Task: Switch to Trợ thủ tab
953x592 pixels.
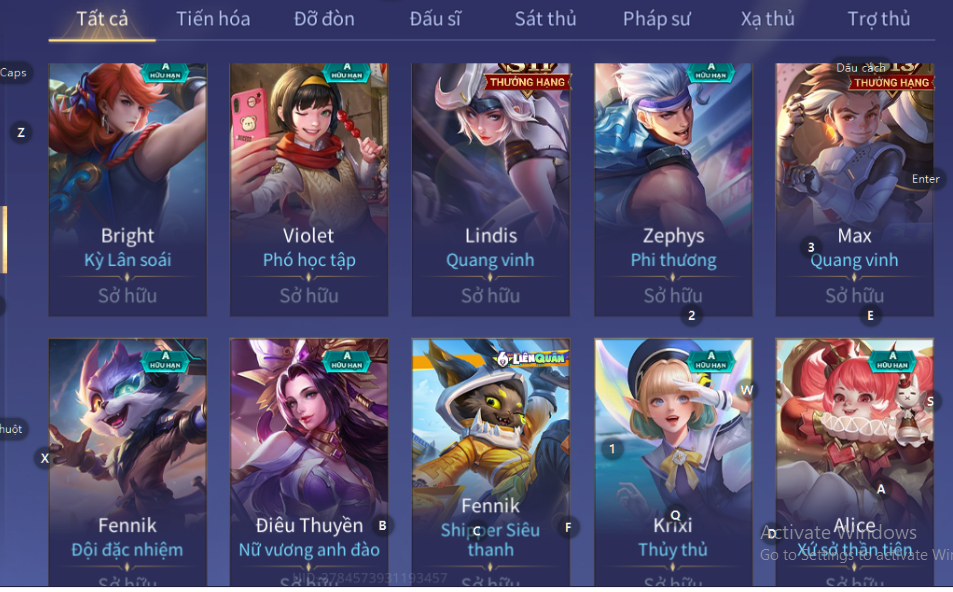Action: (x=879, y=19)
